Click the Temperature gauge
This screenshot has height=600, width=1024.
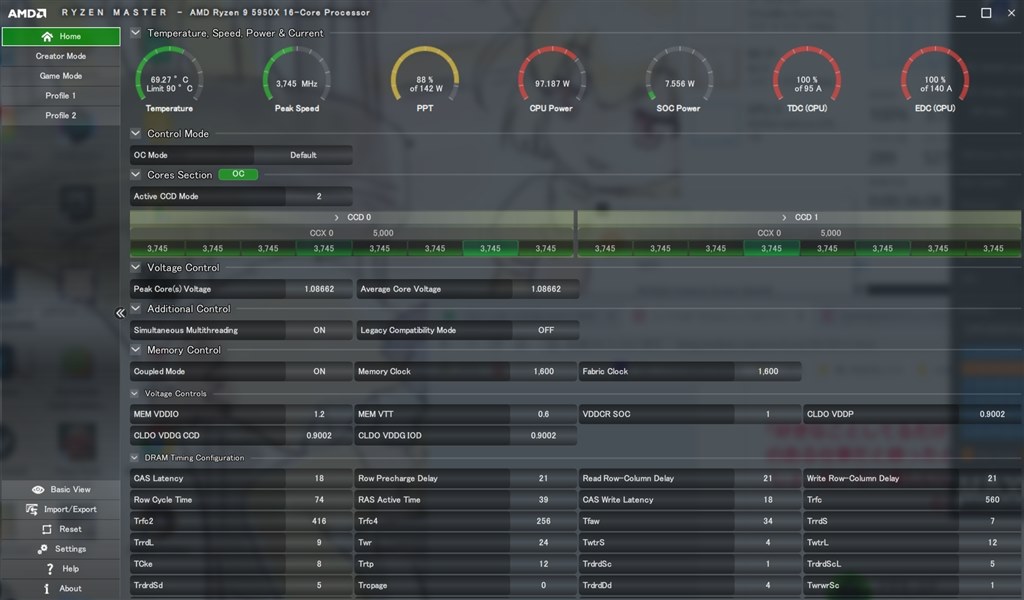[x=169, y=79]
